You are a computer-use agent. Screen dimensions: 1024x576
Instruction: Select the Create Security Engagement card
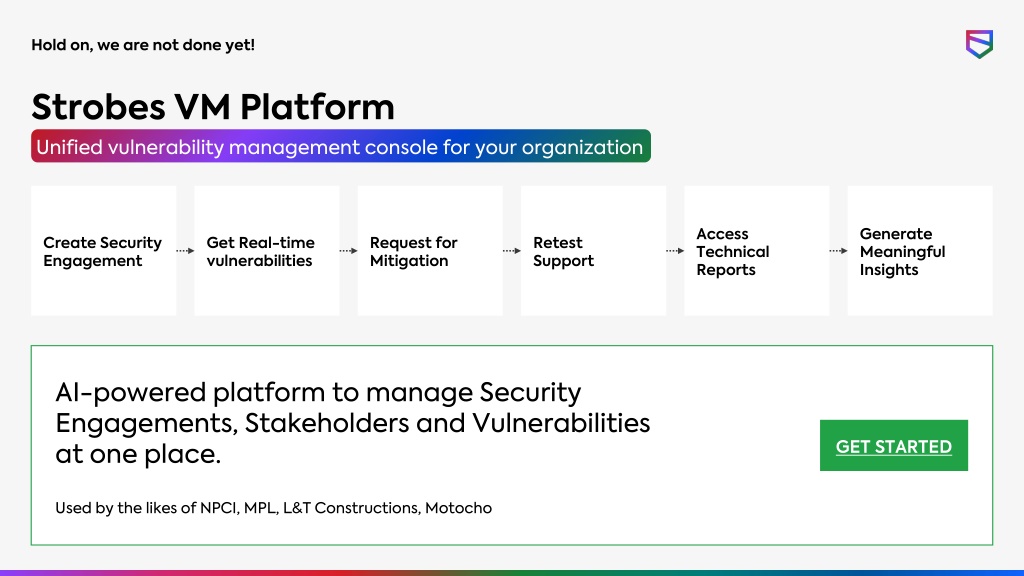[x=104, y=251]
